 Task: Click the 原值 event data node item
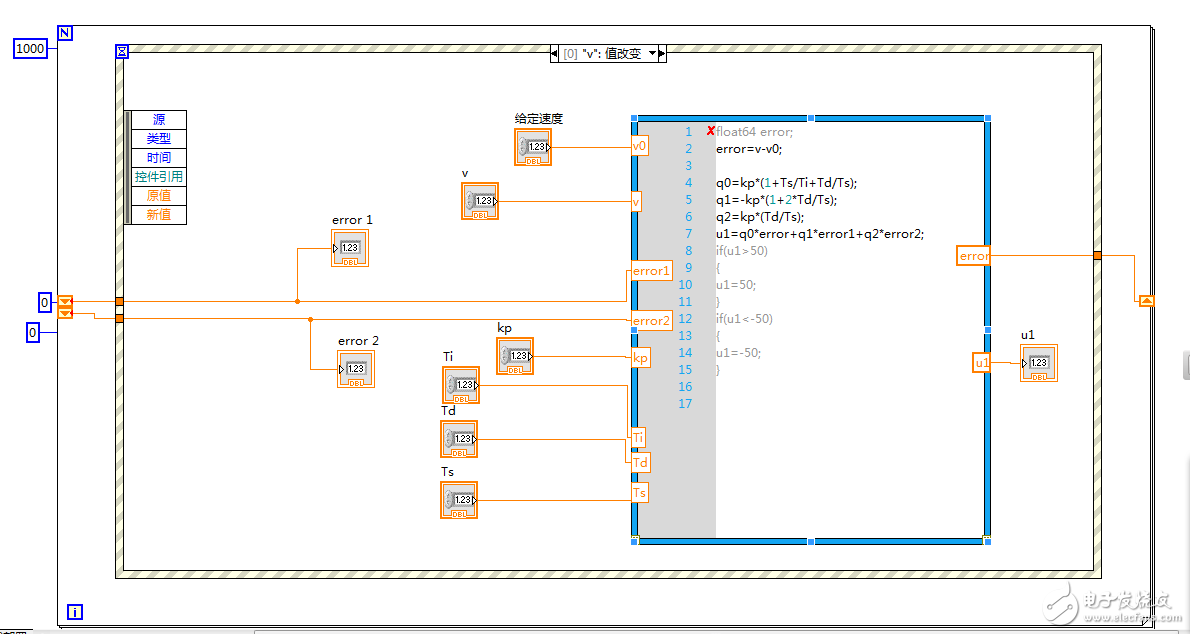tap(159, 196)
